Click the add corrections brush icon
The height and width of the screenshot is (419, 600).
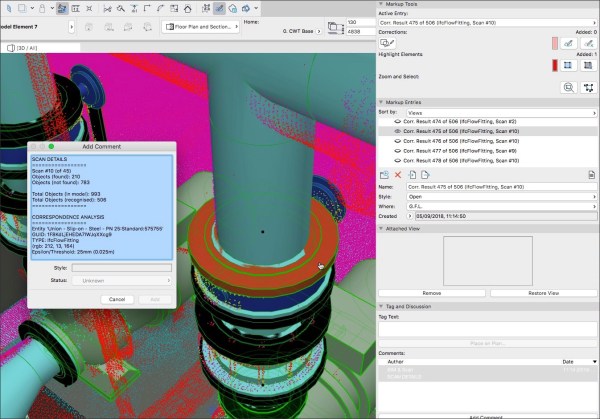pyautogui.click(x=568, y=43)
